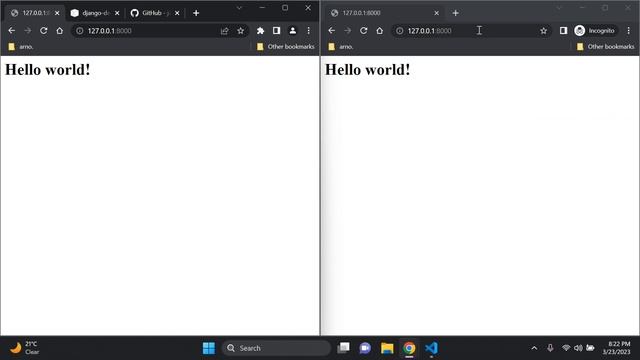
Task: Select 127.0.0.1:8000 tab in Incognito window
Action: [385, 13]
